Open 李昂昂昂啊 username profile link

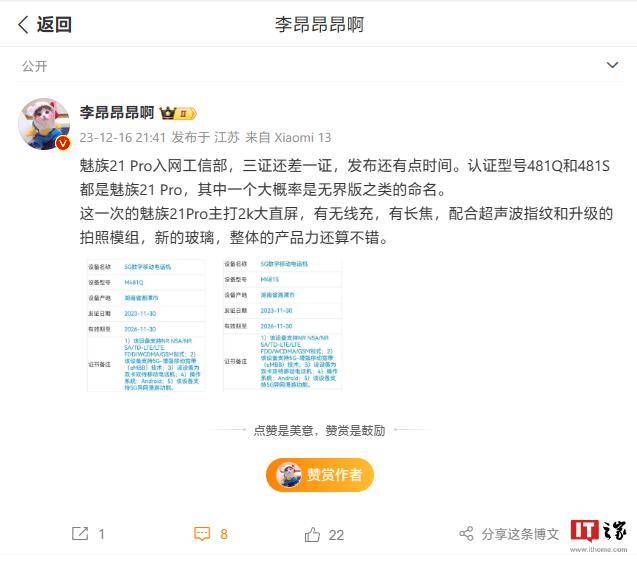click(117, 113)
